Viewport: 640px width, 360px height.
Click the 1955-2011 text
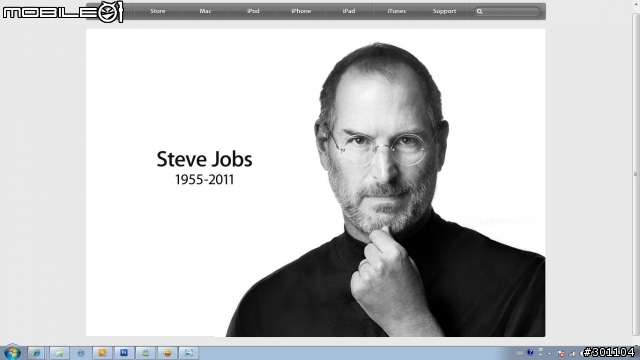click(204, 180)
